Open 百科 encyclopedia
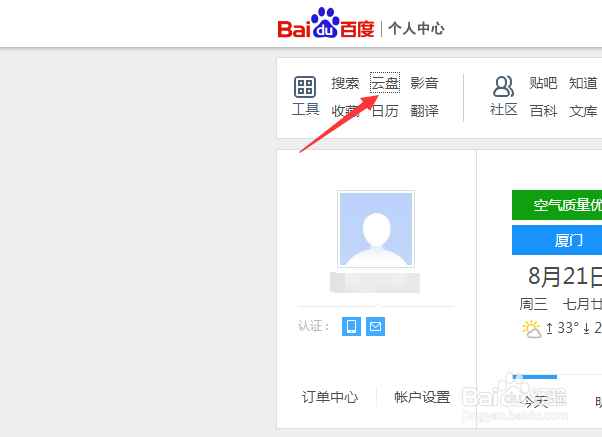Image resolution: width=602 pixels, height=437 pixels. point(543,111)
